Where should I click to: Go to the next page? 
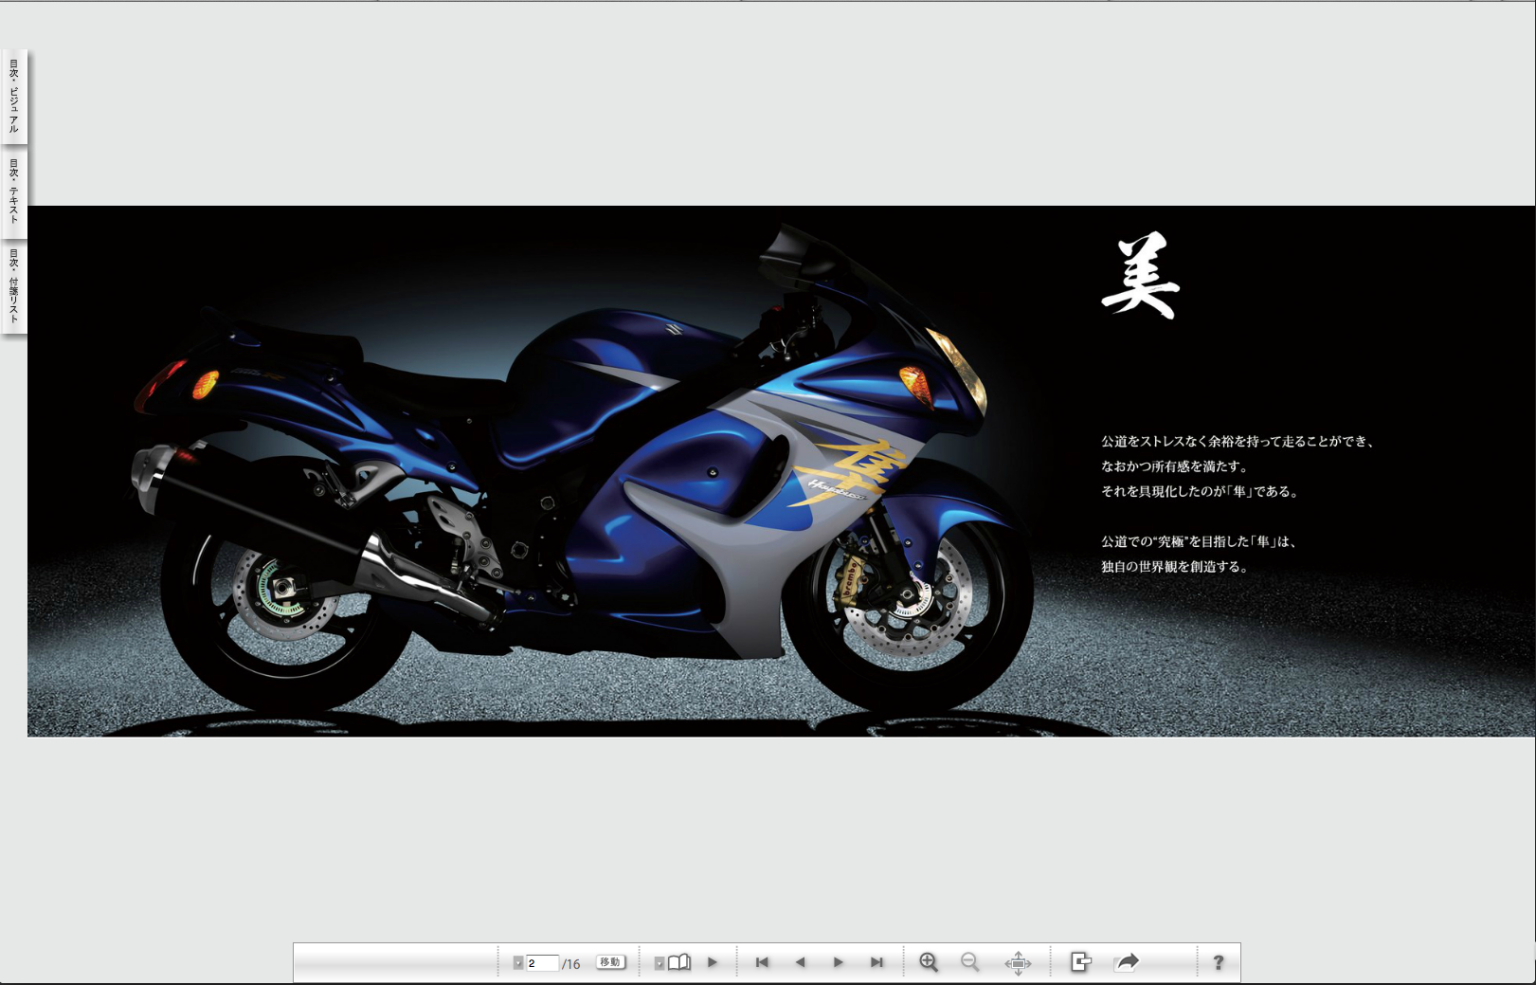[838, 962]
